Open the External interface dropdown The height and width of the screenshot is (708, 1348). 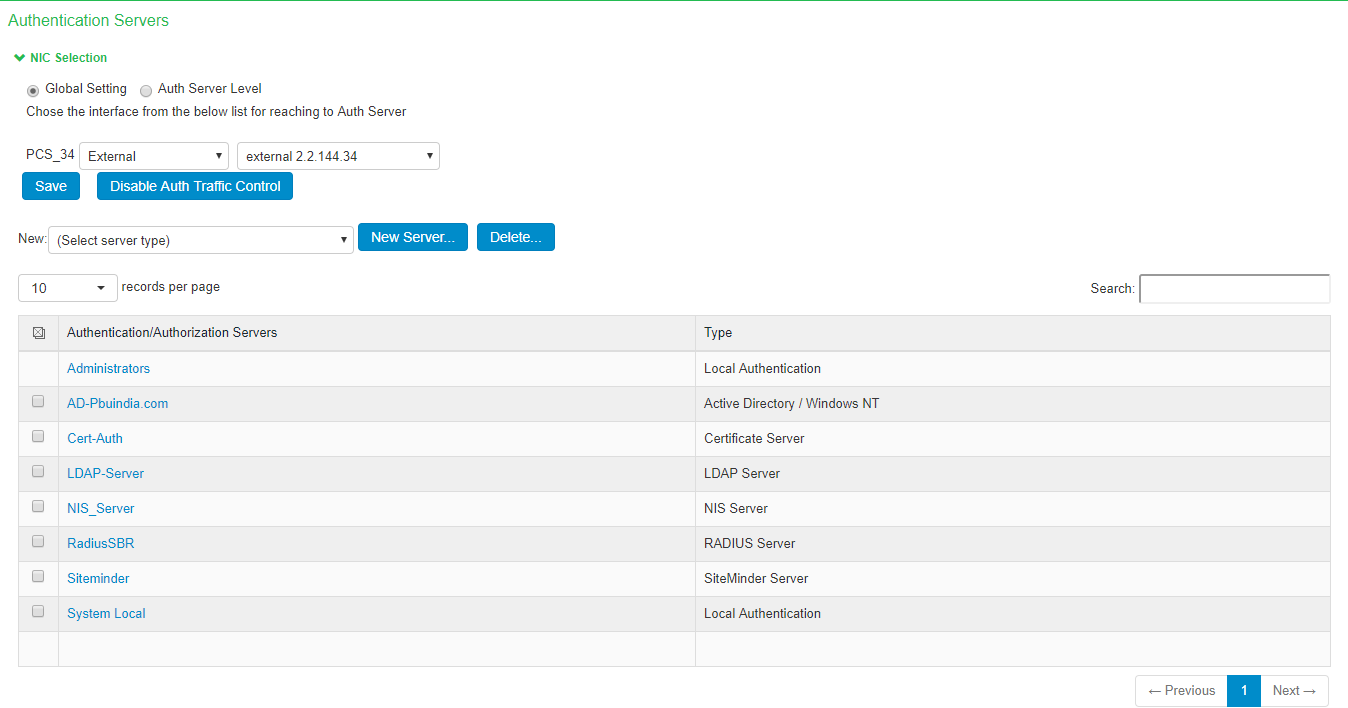pyautogui.click(x=153, y=155)
